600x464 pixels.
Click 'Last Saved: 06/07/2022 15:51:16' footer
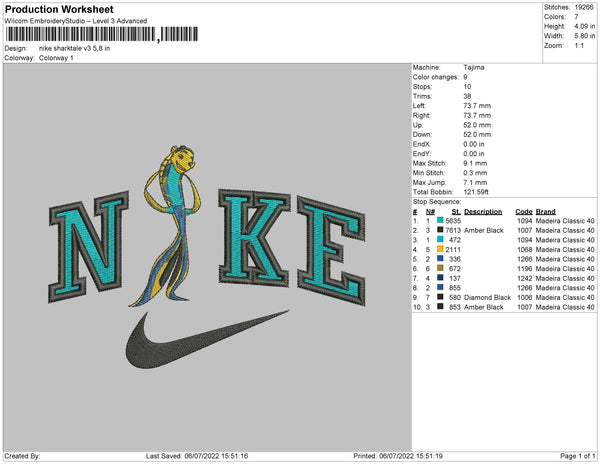coord(197,456)
